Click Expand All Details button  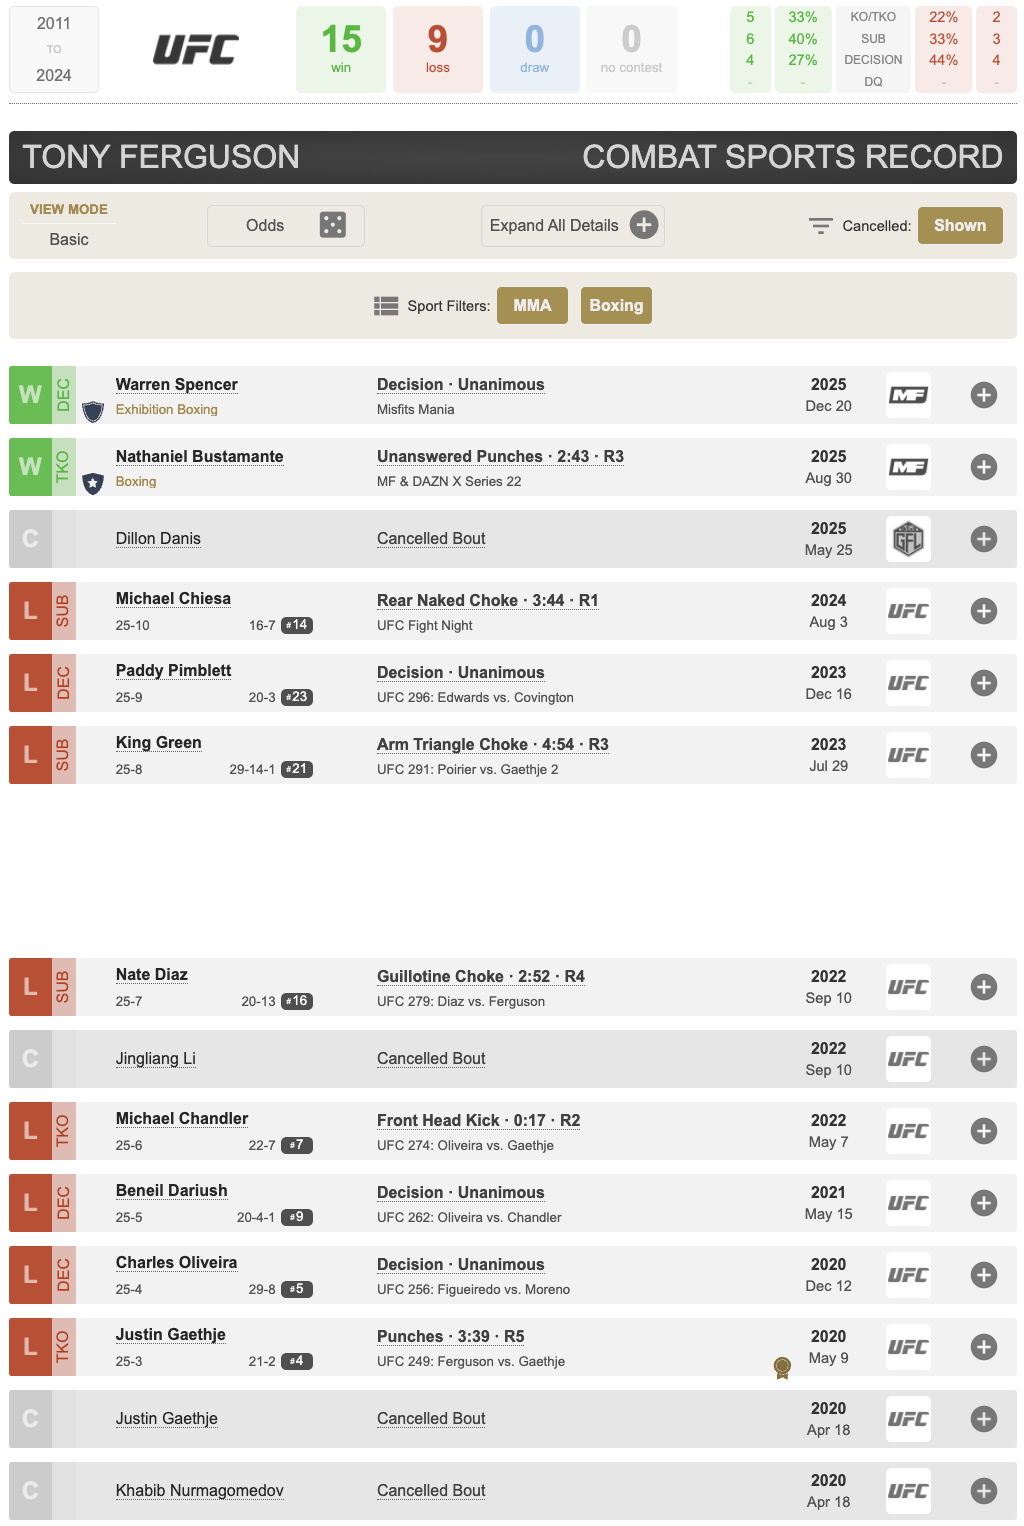(572, 225)
